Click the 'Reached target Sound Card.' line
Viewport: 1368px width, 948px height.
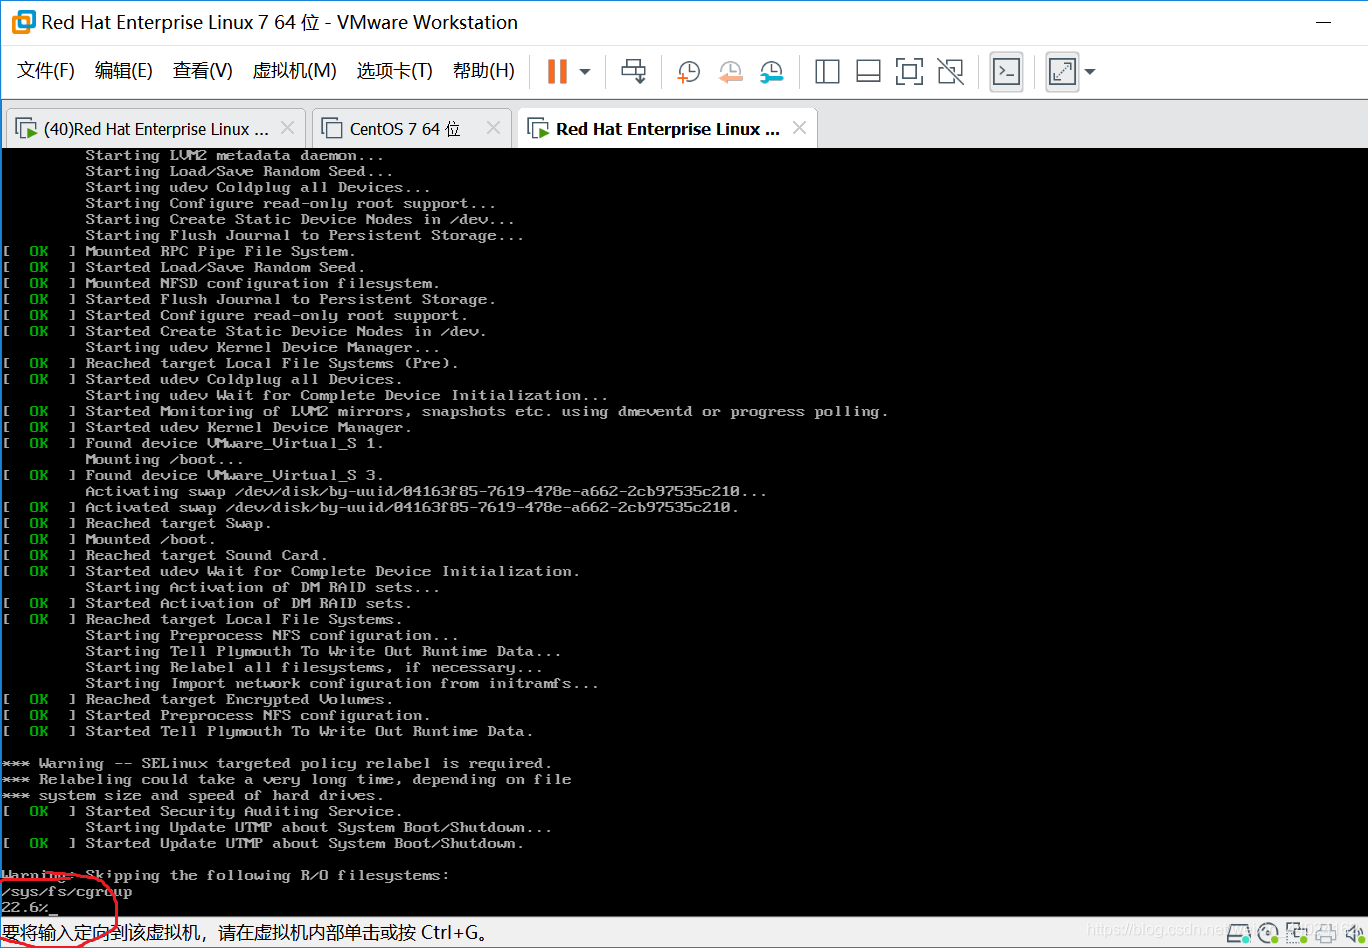coord(207,556)
